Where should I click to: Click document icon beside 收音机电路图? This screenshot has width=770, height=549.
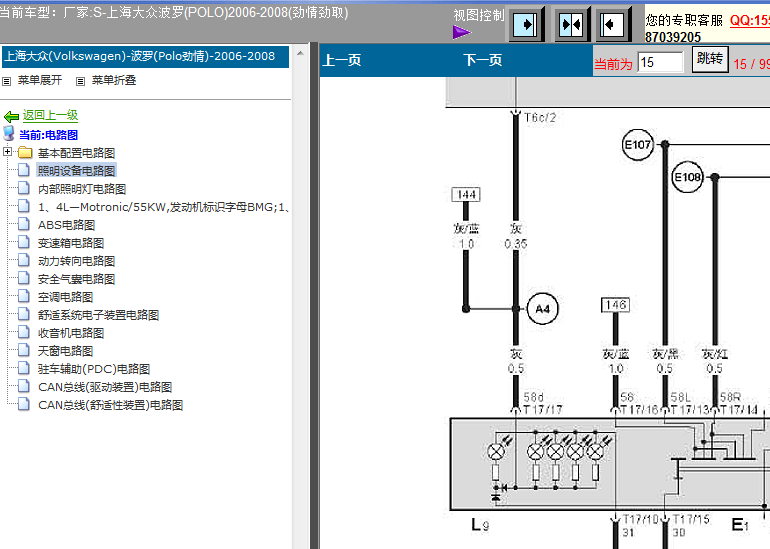pyautogui.click(x=24, y=332)
